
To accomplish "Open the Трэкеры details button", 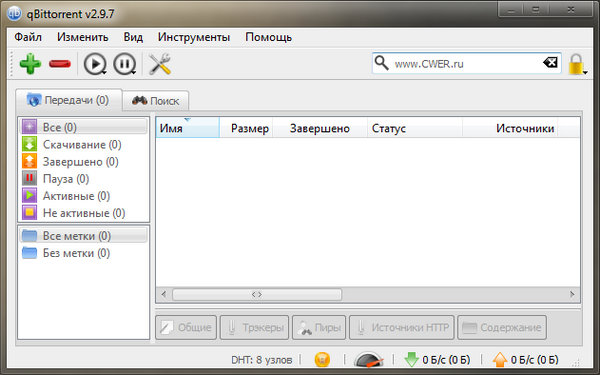I will [x=254, y=328].
